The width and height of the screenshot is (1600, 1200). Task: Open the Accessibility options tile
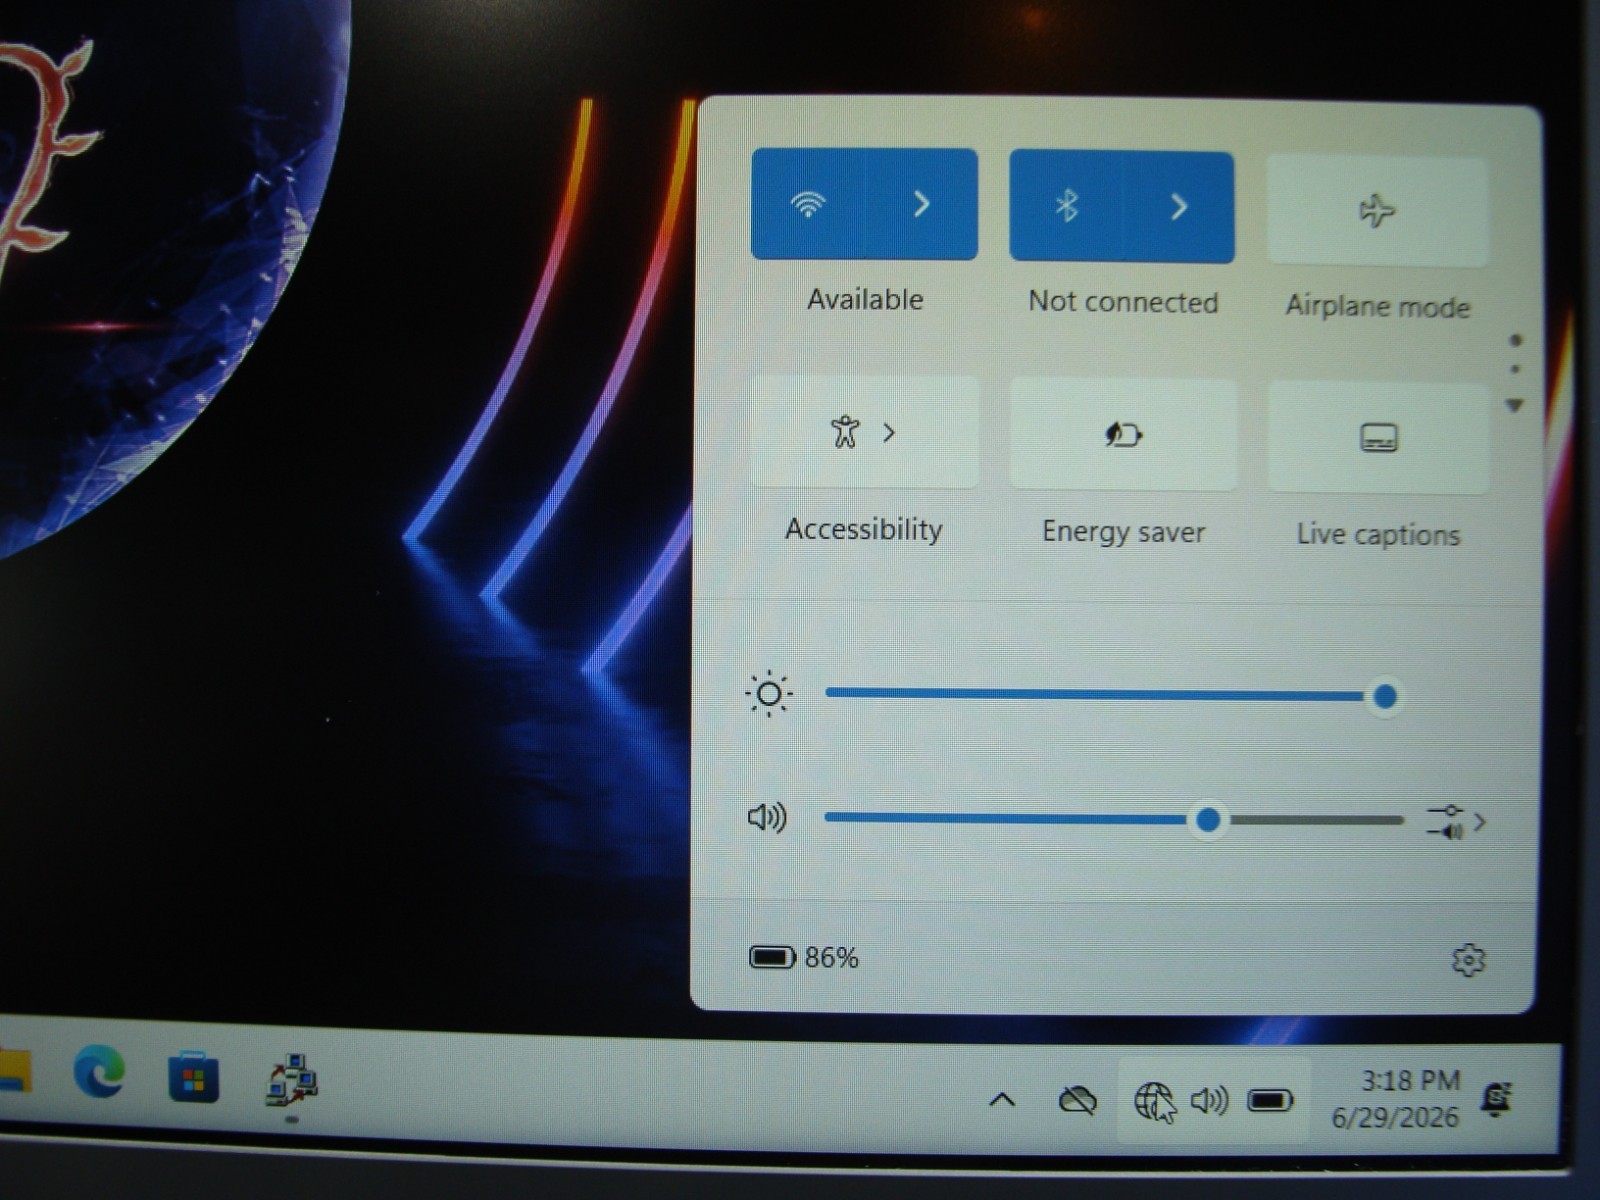click(864, 432)
